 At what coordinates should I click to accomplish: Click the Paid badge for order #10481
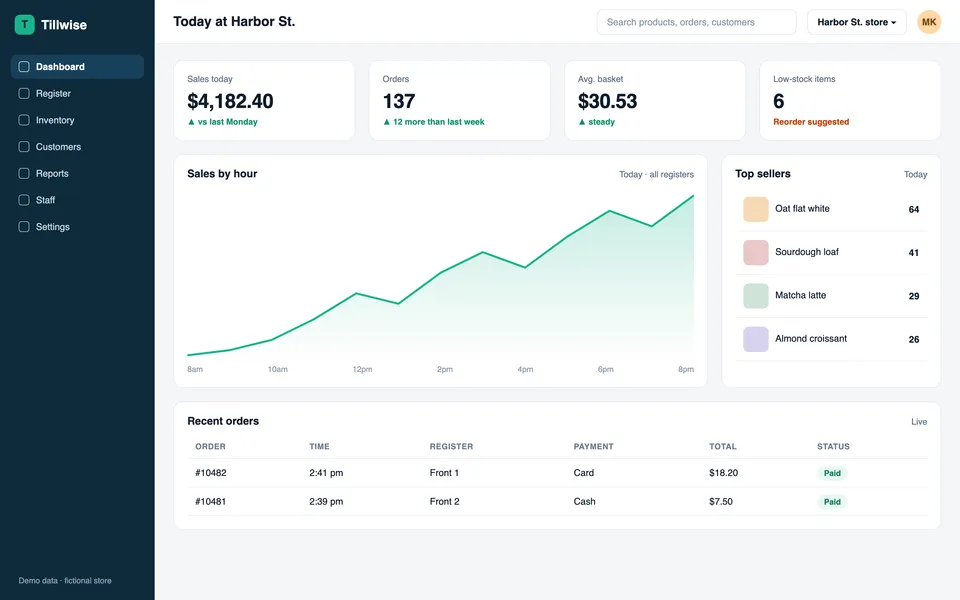(832, 501)
